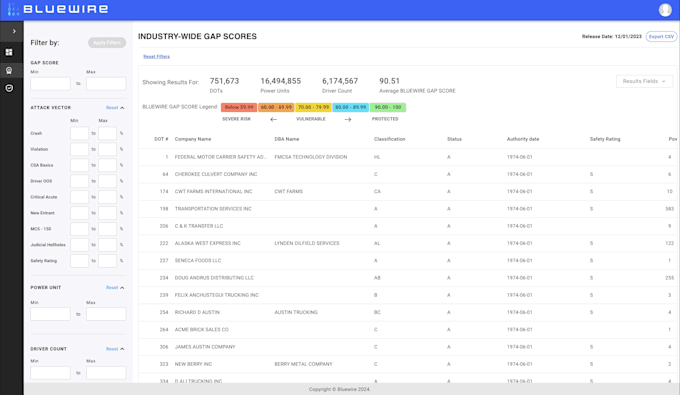
Task: Click the Lynden Oilfield Services DBA name
Action: point(307,243)
